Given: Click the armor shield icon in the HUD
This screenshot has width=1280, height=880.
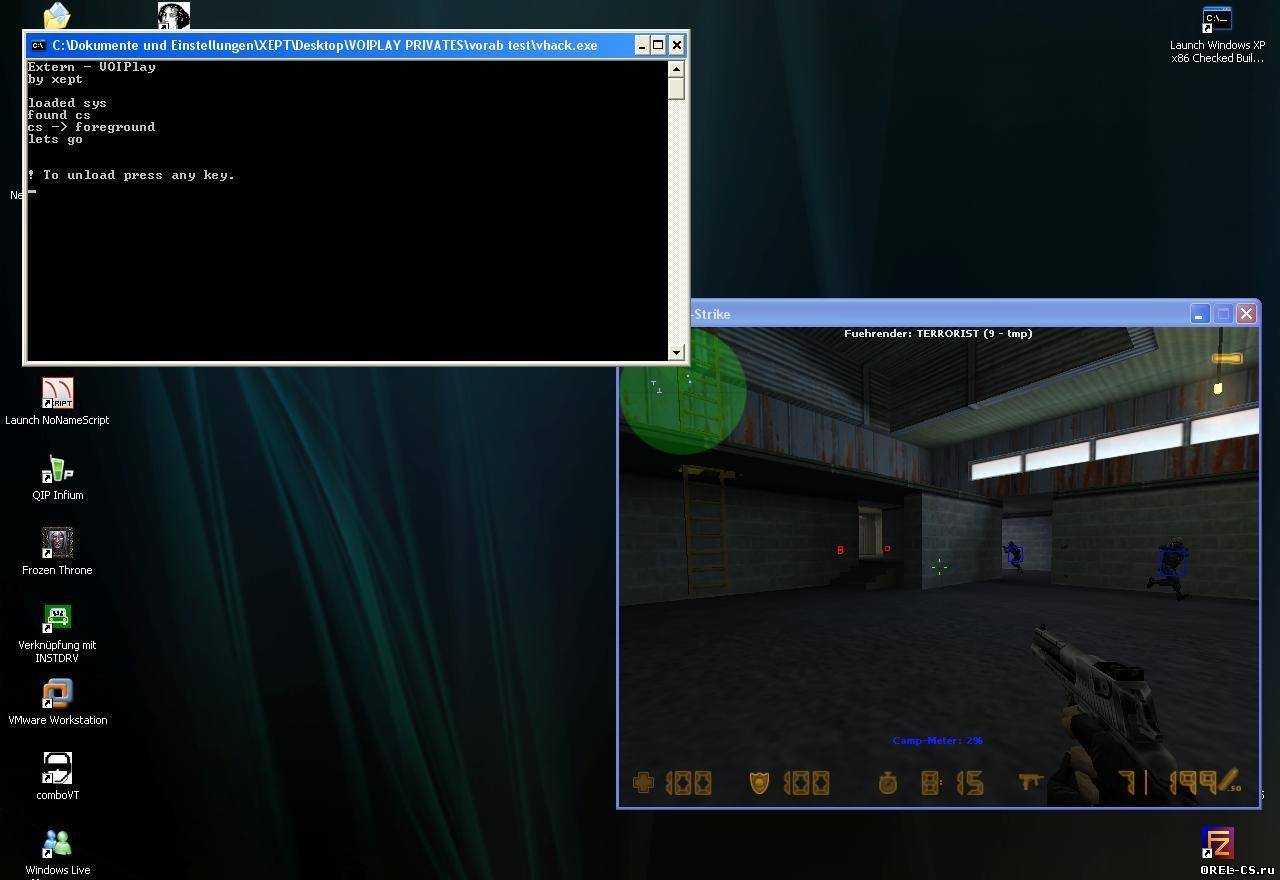Looking at the screenshot, I should coord(760,783).
